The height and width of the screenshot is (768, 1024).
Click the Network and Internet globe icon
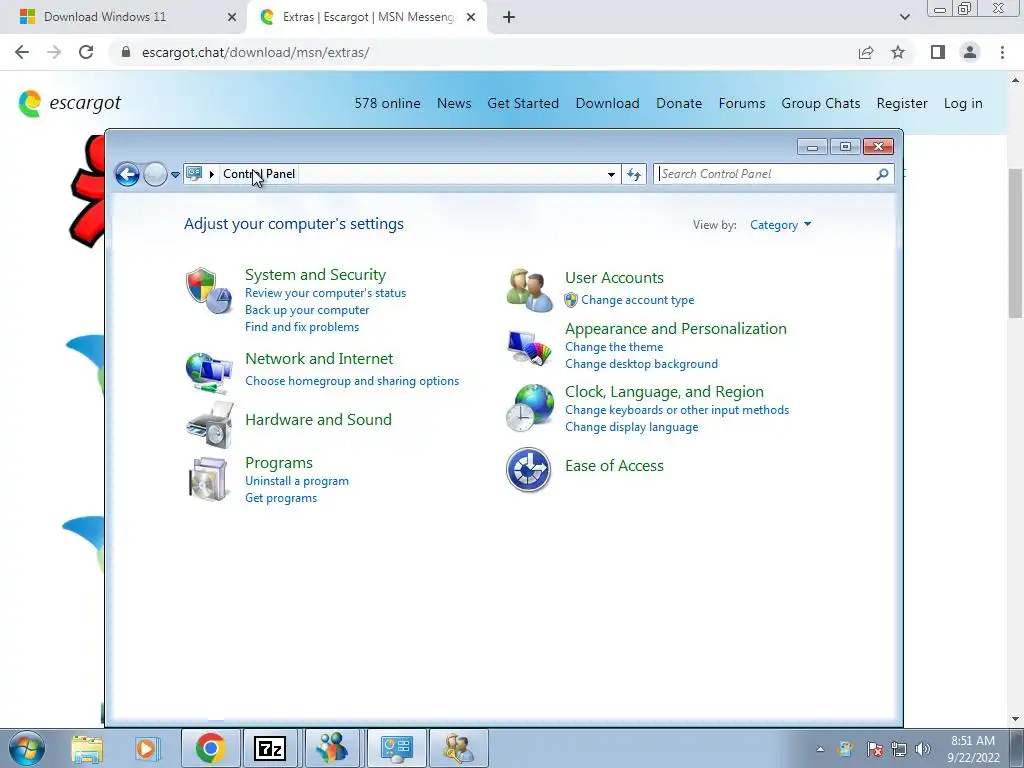(x=209, y=373)
